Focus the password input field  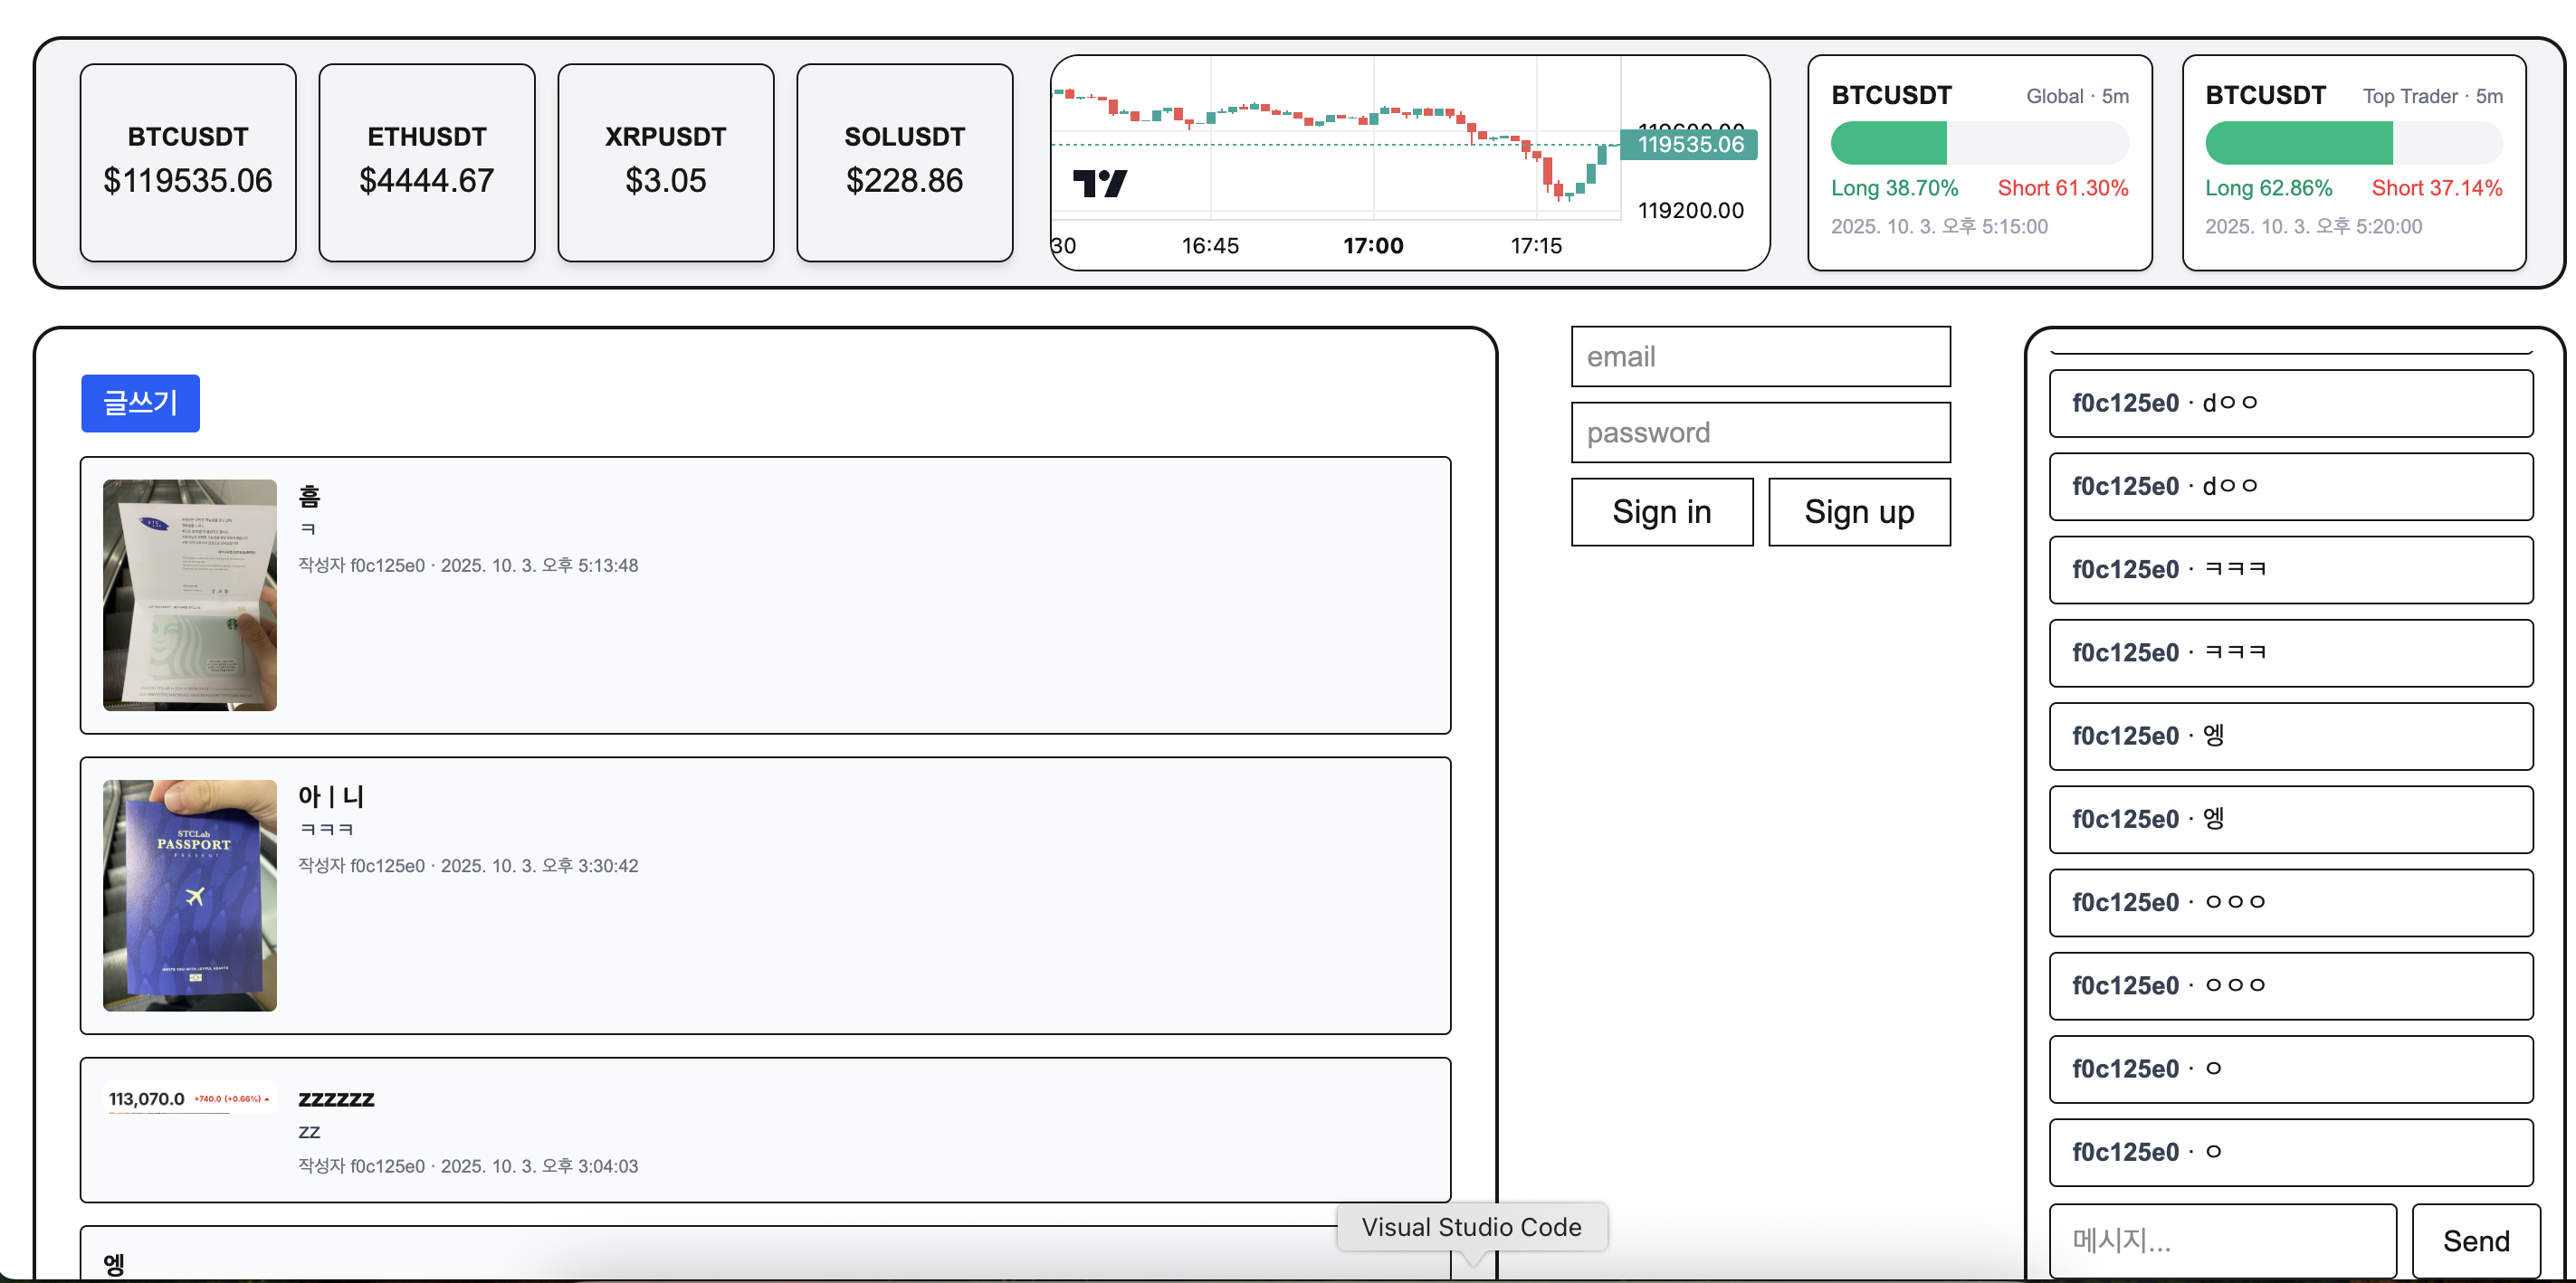click(1760, 432)
